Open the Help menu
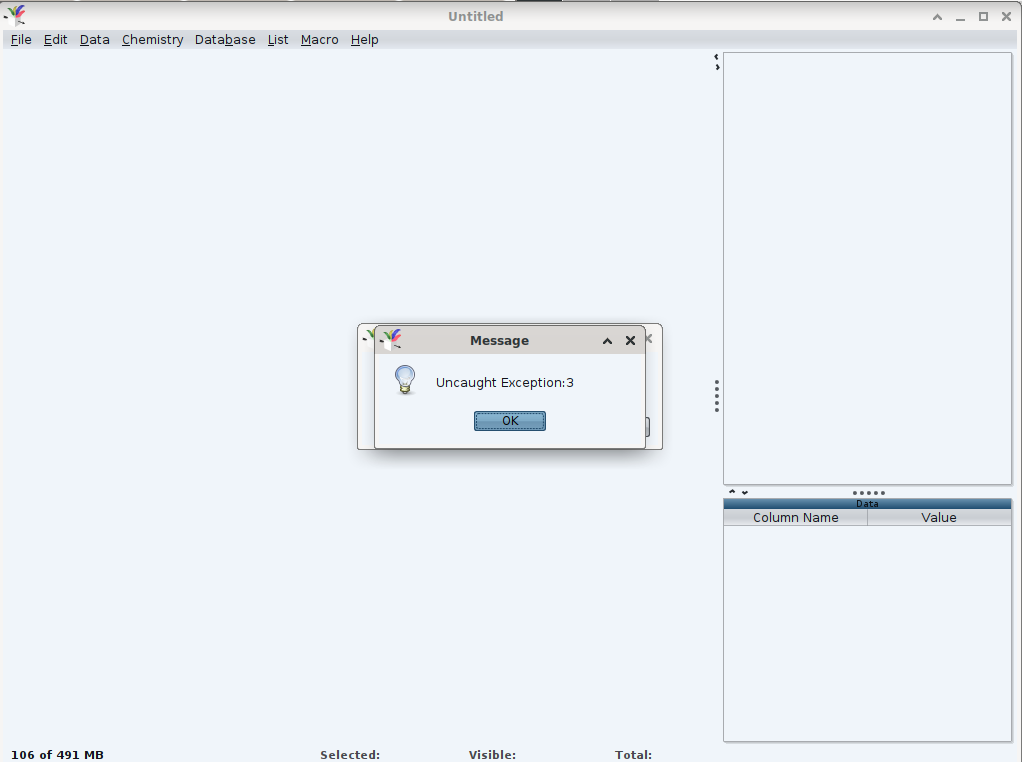 pyautogui.click(x=364, y=40)
